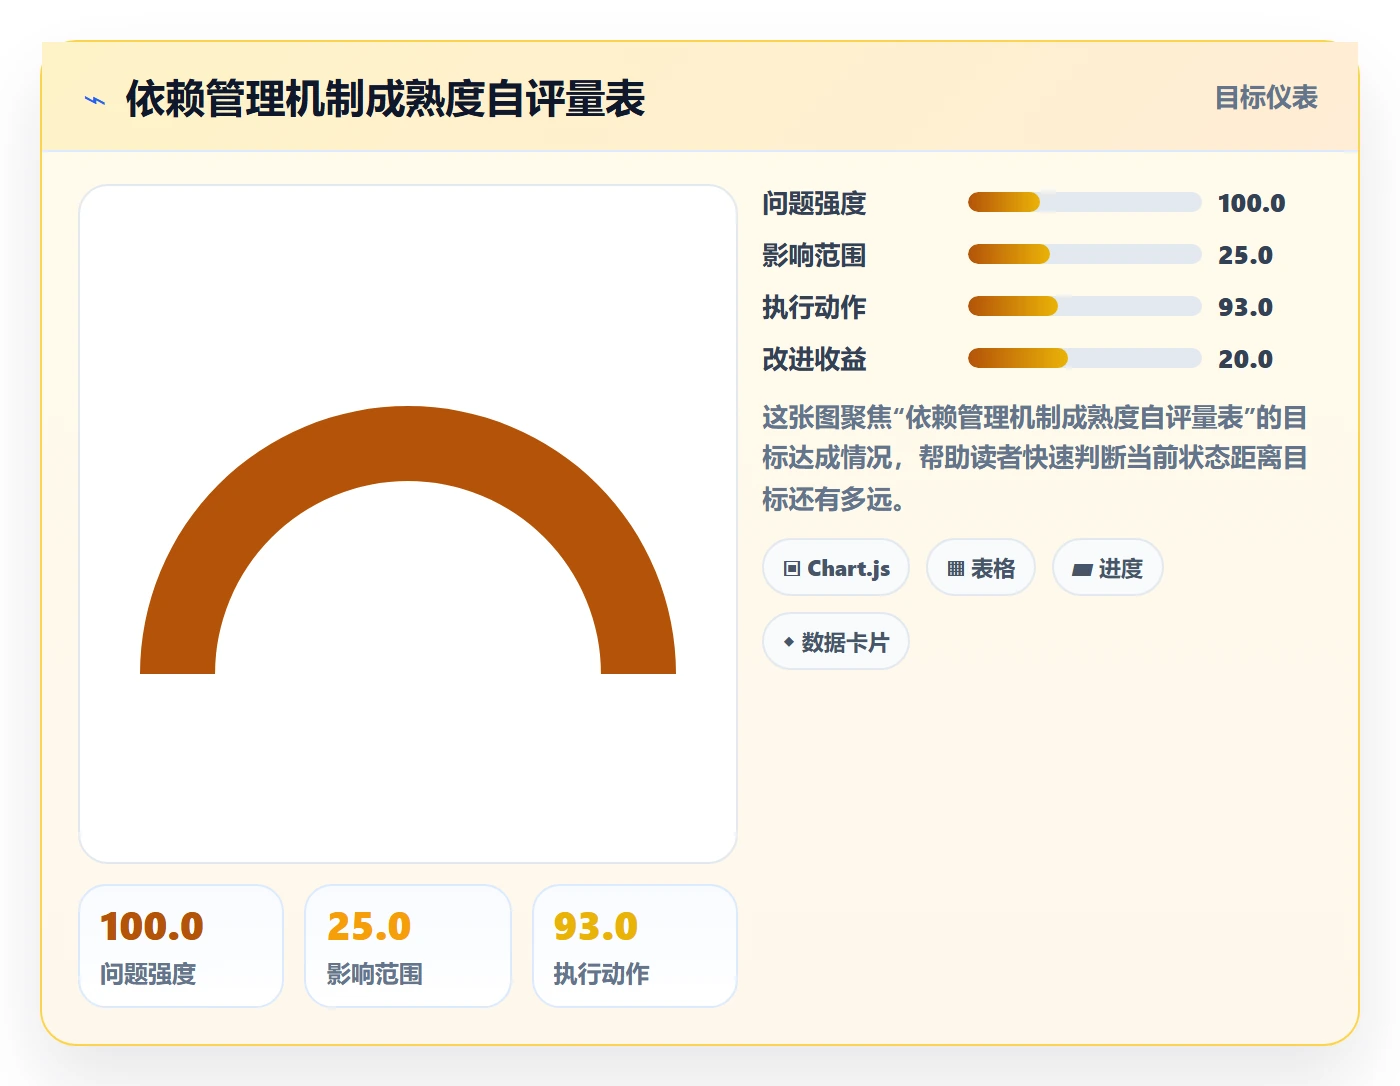Click the 问题强度 progress bar
The height and width of the screenshot is (1086, 1400).
(1084, 202)
